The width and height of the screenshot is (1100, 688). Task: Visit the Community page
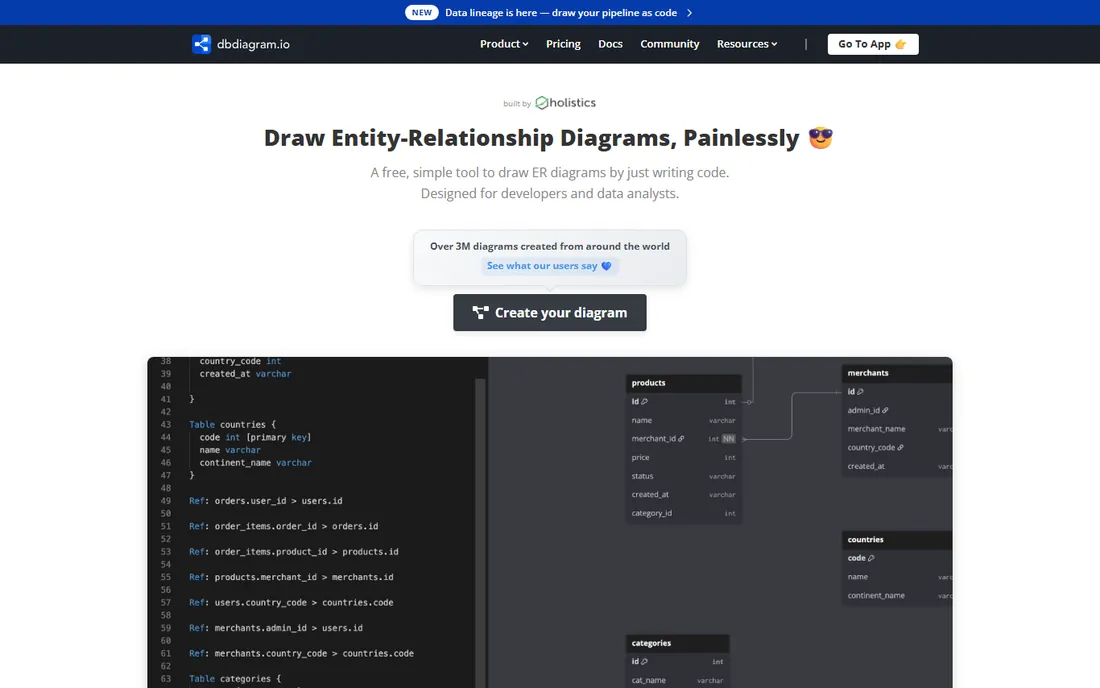pyautogui.click(x=669, y=43)
